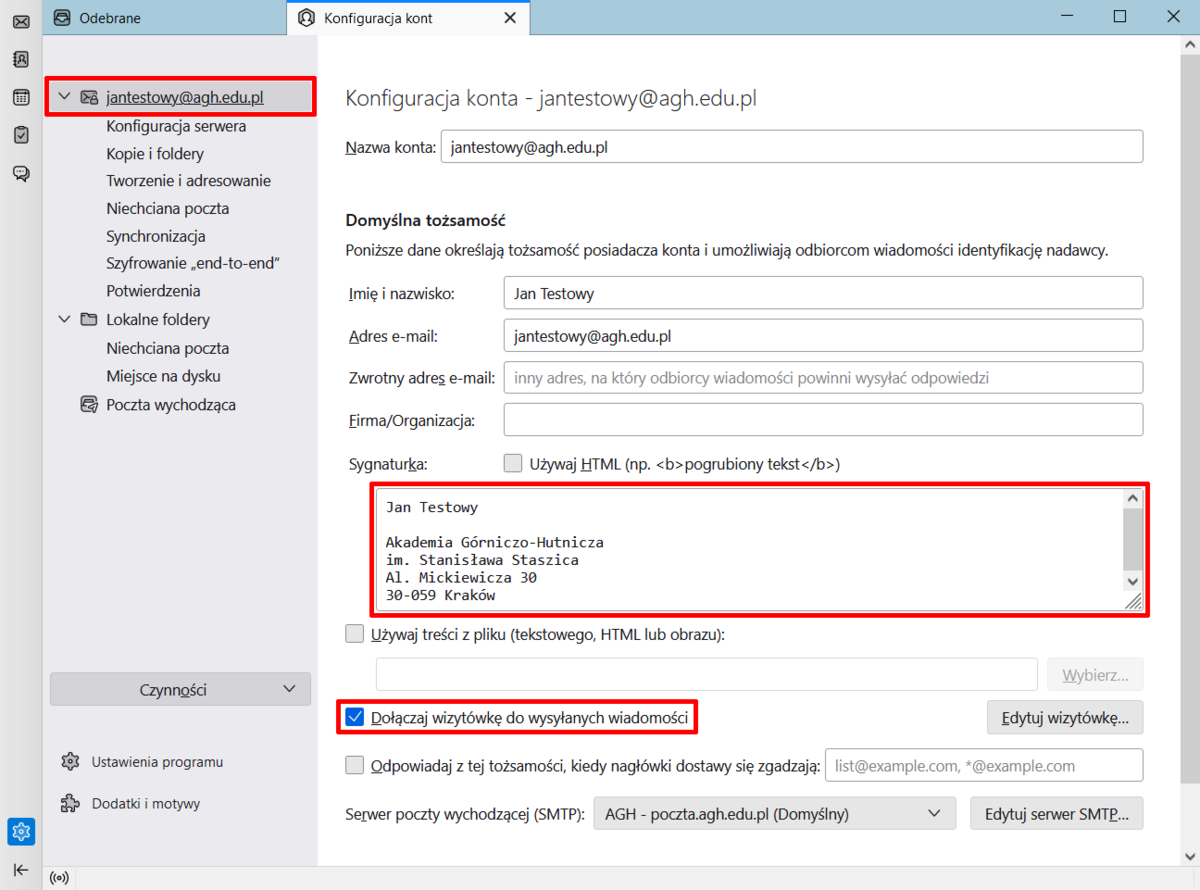Open the SMTP server dropdown
The height and width of the screenshot is (890, 1200).
tap(774, 814)
